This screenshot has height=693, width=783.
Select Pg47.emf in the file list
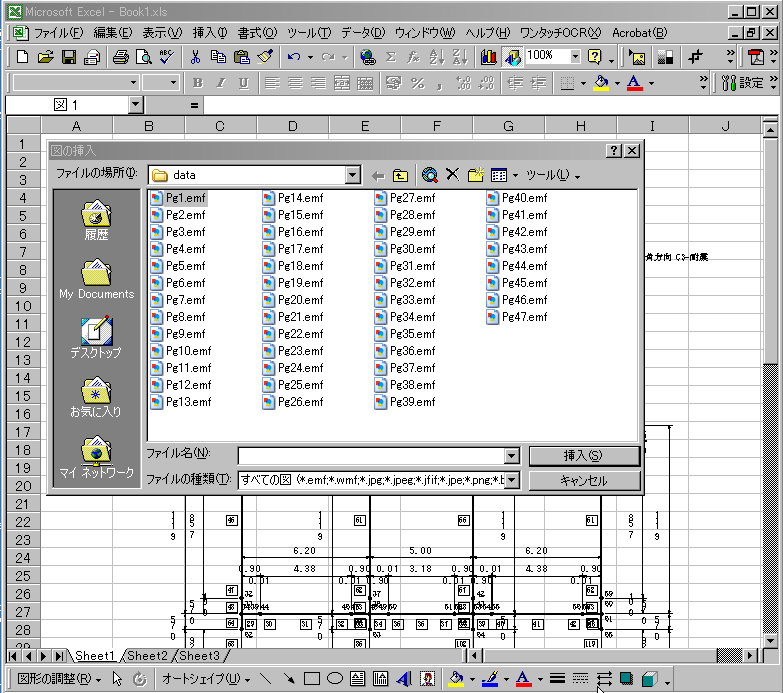pyautogui.click(x=523, y=317)
